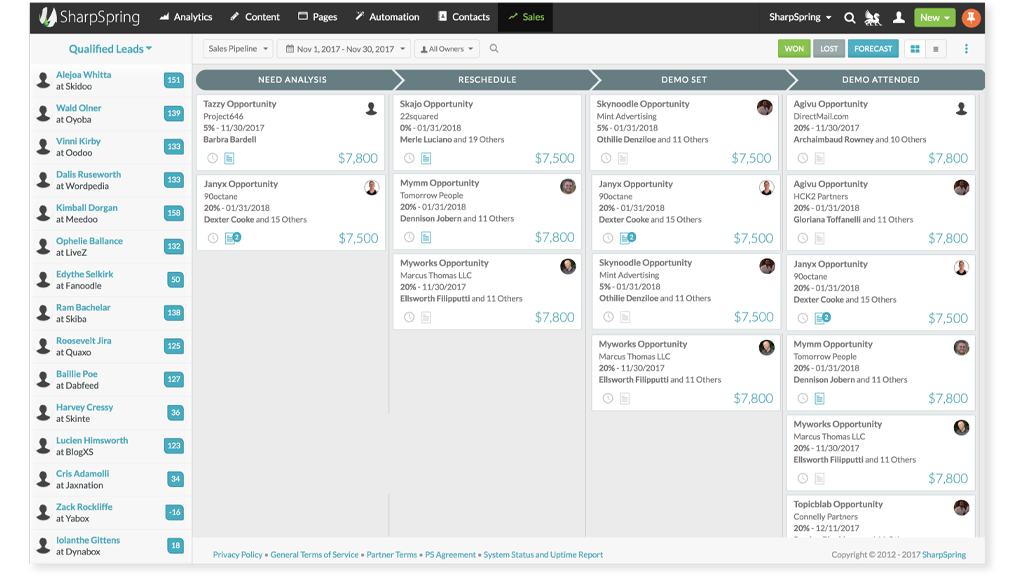The height and width of the screenshot is (576, 1024).
Task: Click the FORECAST button
Action: 873,49
